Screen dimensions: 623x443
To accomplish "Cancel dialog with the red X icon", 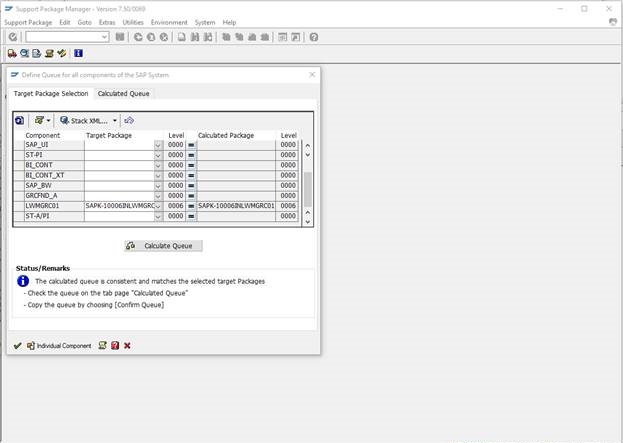I will 127,346.
